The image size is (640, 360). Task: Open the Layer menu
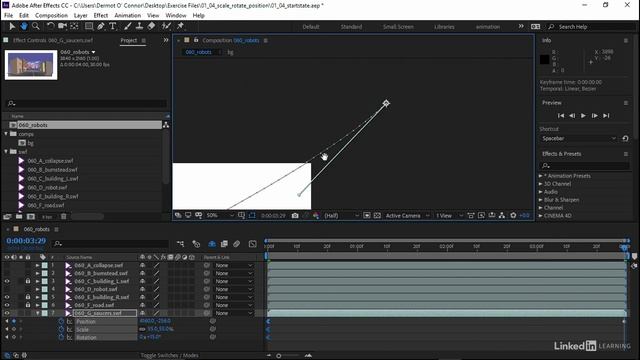coord(80,16)
